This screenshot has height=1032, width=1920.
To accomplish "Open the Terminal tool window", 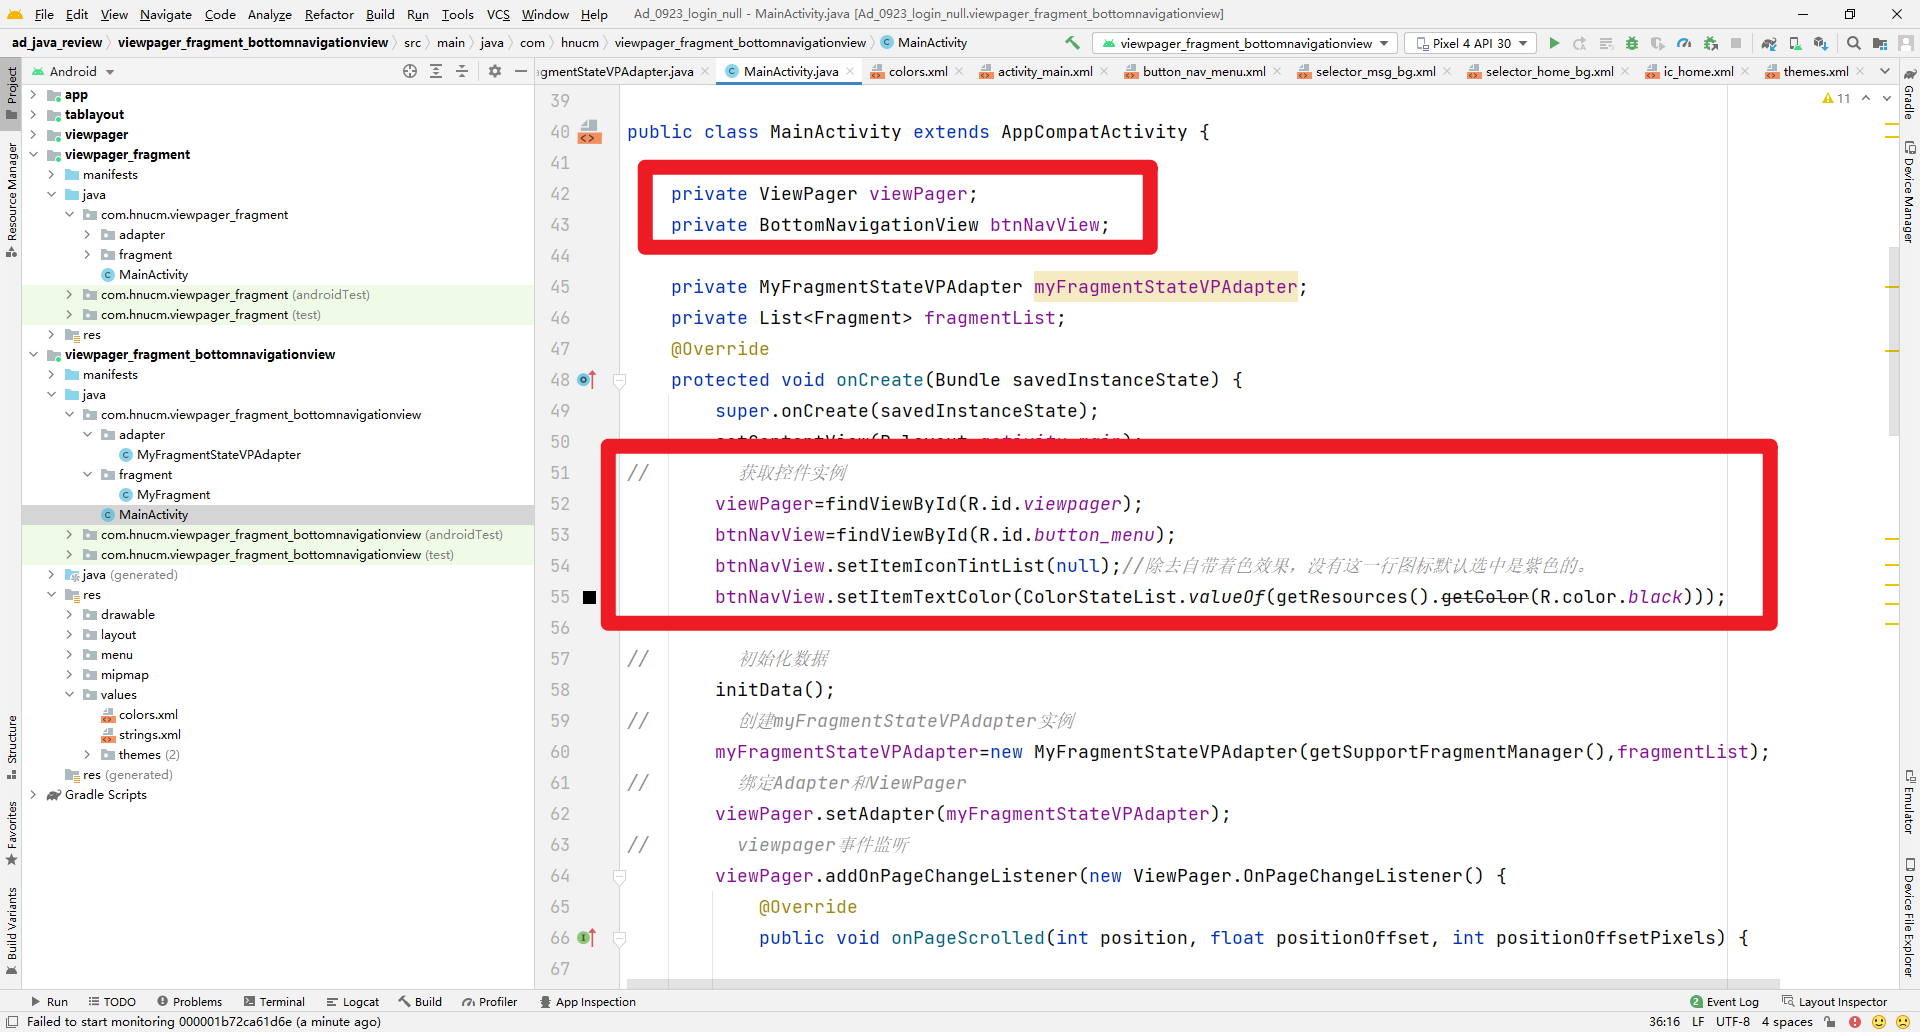I will pyautogui.click(x=274, y=1002).
